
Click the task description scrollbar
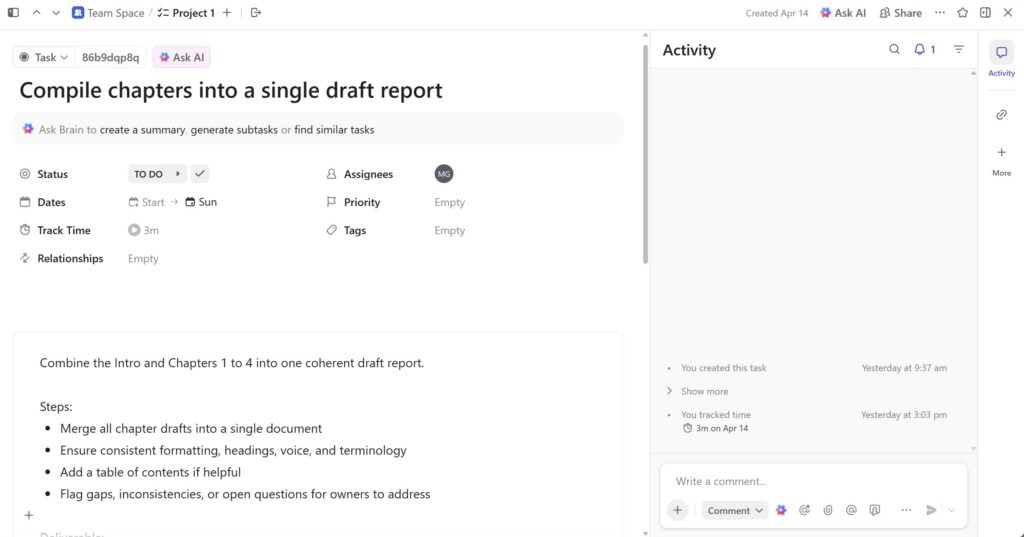[x=645, y=154]
